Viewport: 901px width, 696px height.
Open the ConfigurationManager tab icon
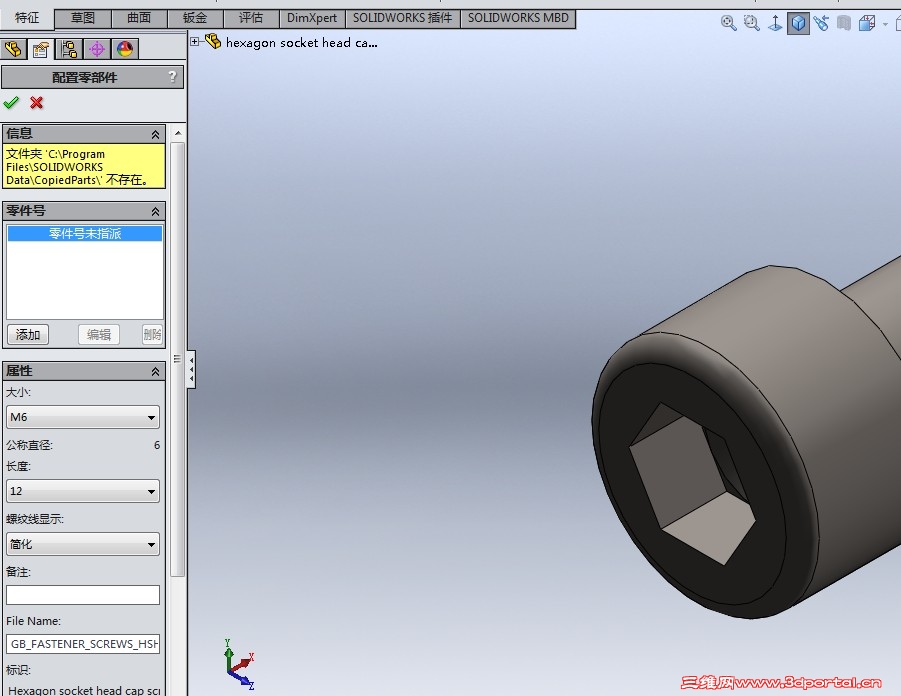[x=69, y=49]
